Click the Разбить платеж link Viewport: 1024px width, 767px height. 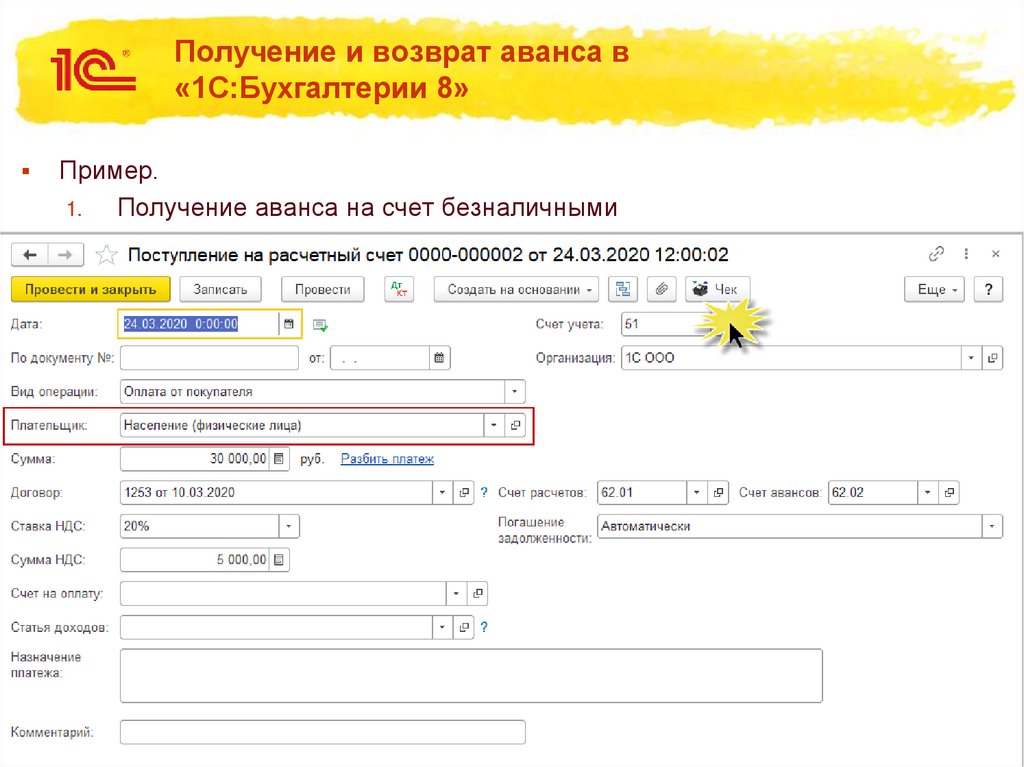pos(387,459)
